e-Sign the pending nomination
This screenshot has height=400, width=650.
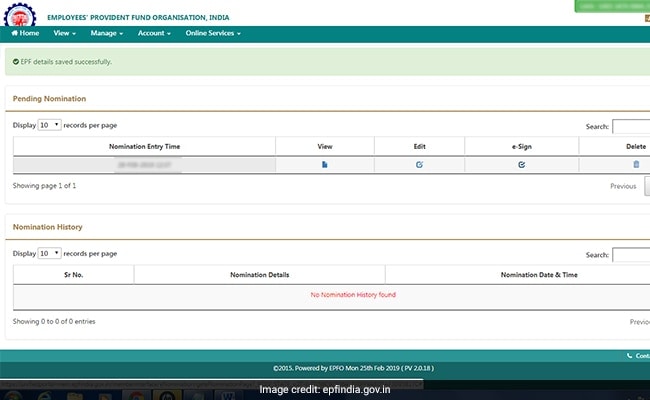pos(521,164)
